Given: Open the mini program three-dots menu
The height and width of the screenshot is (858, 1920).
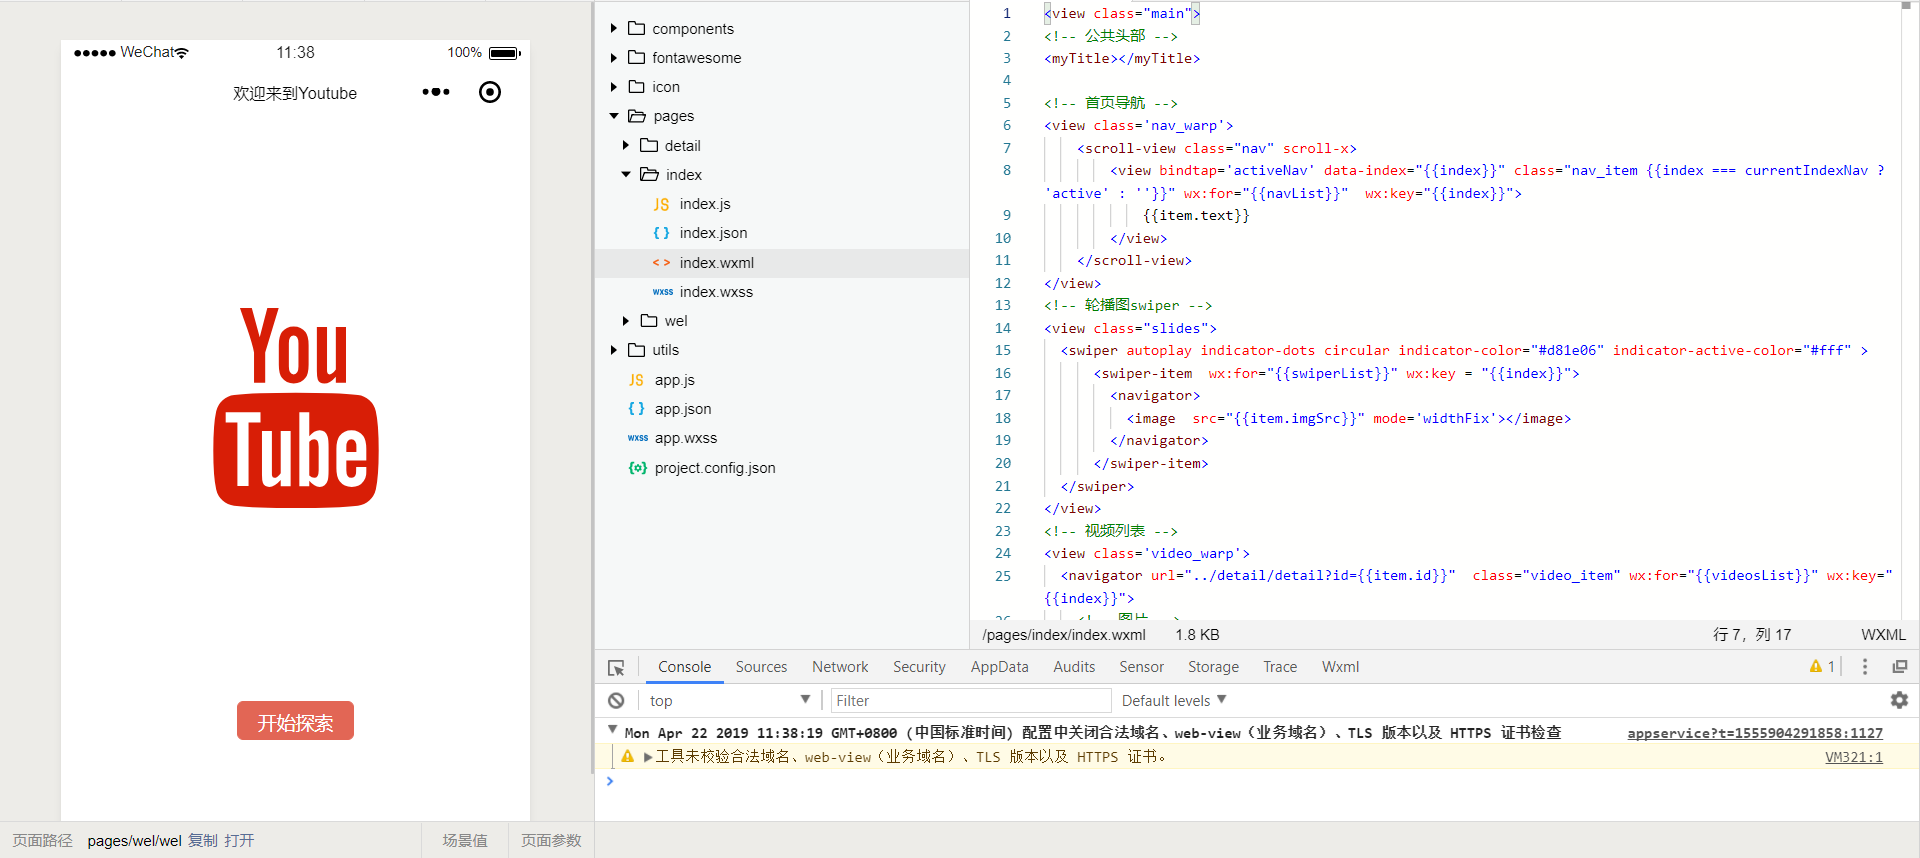Looking at the screenshot, I should point(436,92).
